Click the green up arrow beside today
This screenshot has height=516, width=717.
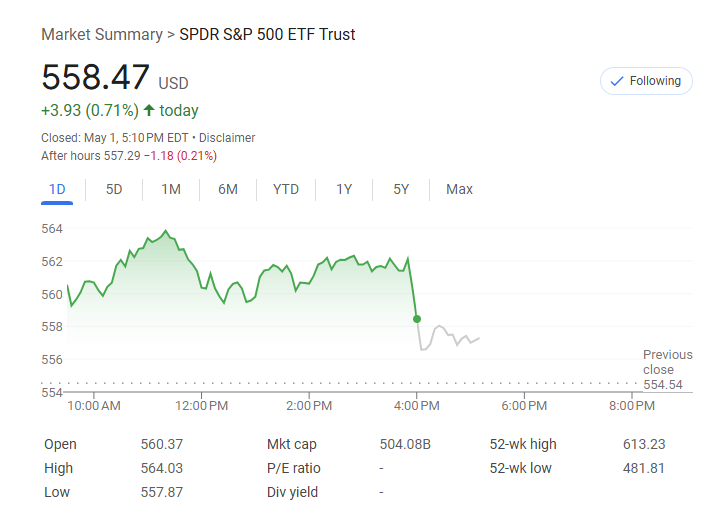[x=149, y=110]
